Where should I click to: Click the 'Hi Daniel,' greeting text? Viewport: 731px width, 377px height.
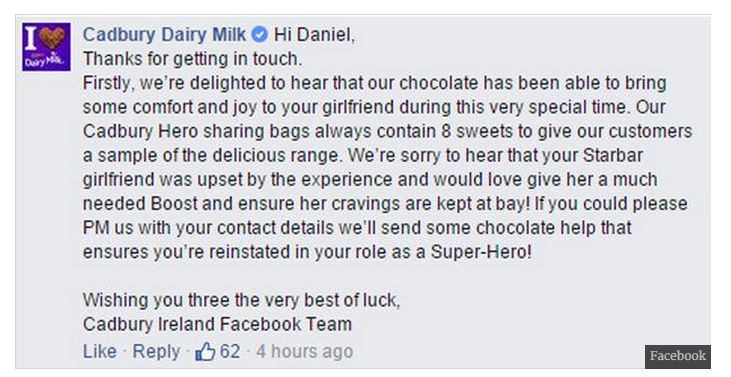point(314,35)
